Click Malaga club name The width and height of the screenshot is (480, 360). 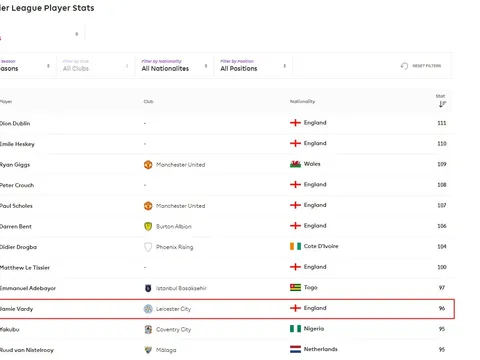pos(166,350)
